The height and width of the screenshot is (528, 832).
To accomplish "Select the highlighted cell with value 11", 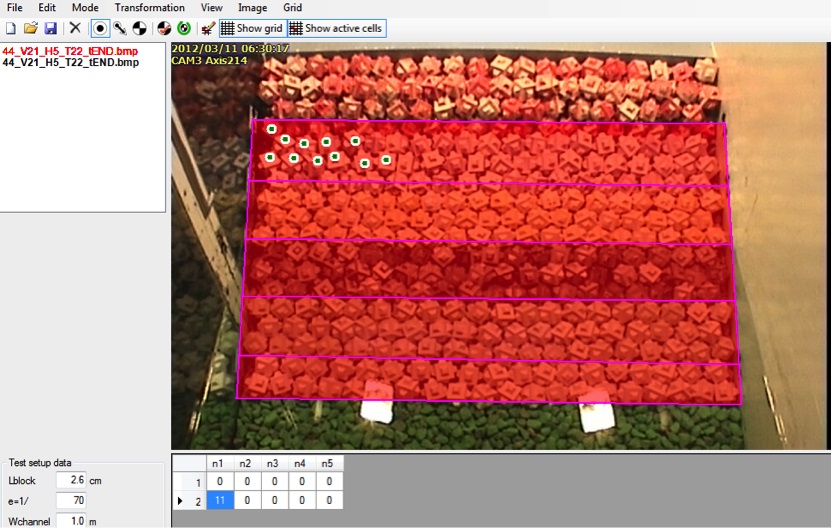I will [x=219, y=499].
